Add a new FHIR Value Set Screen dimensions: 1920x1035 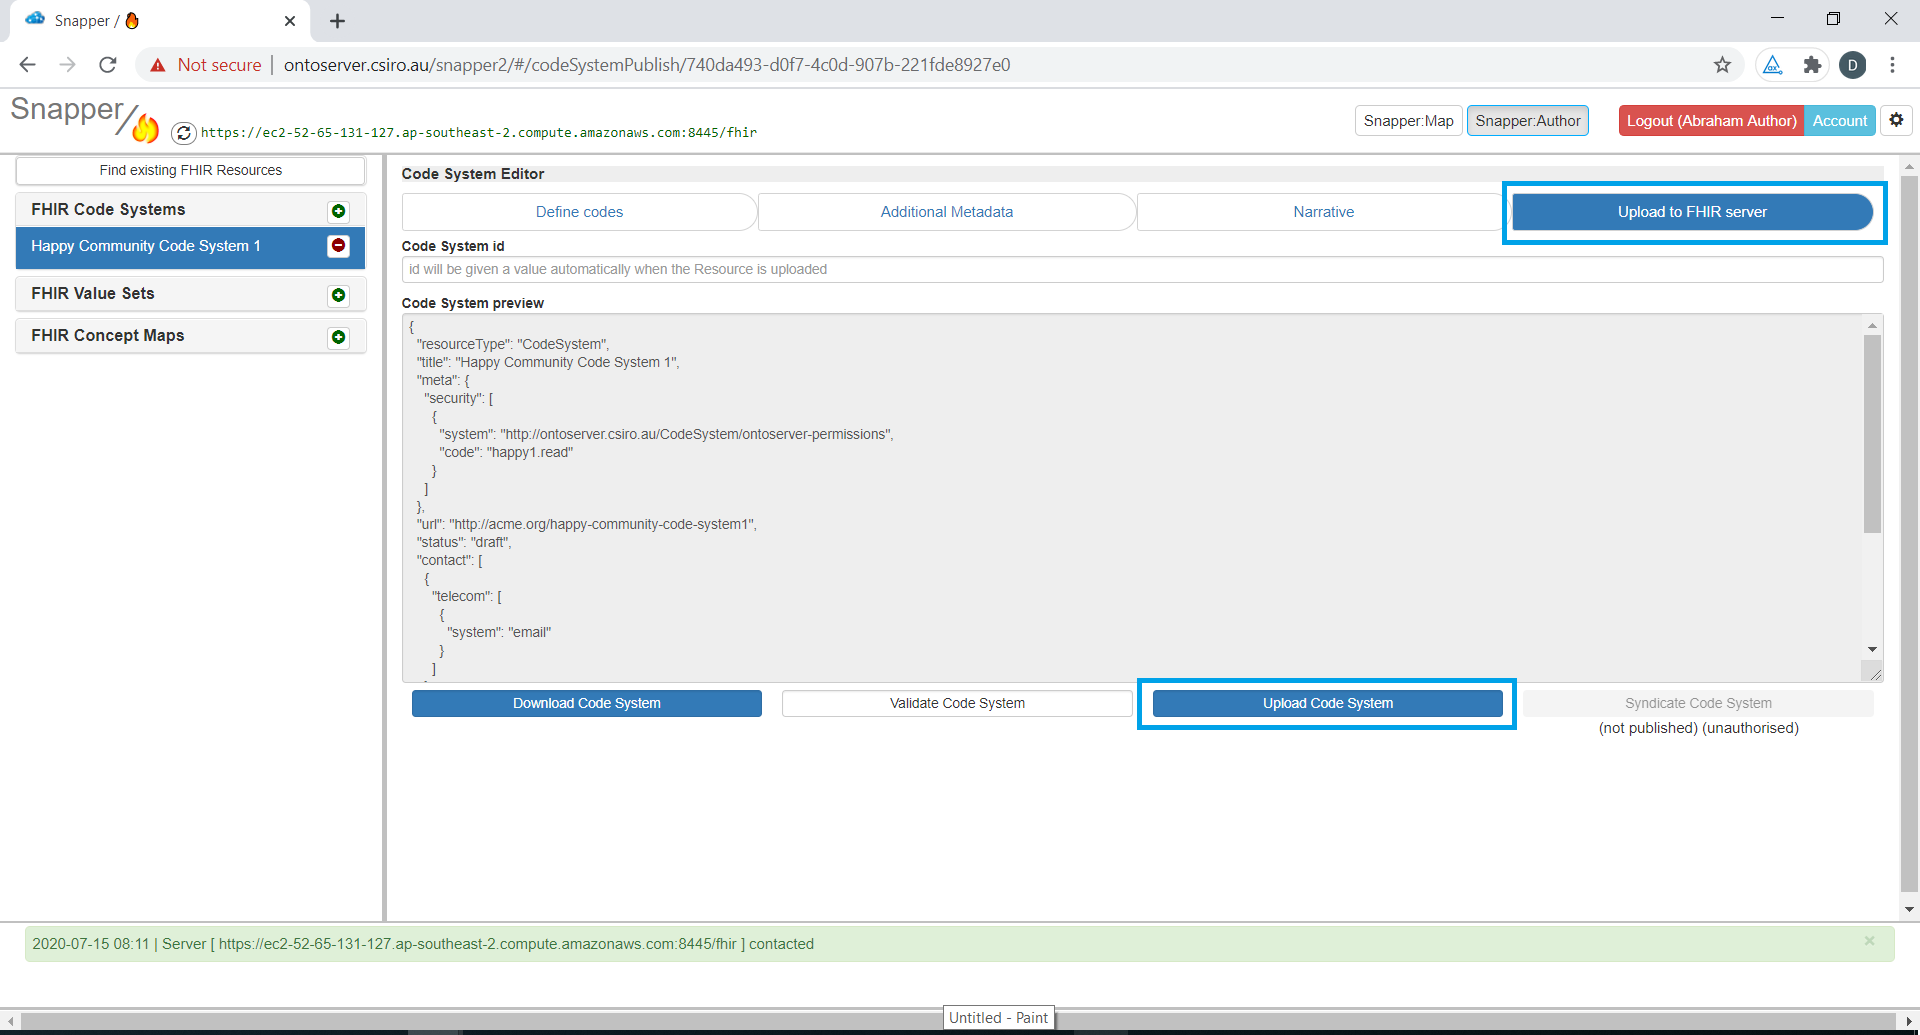(x=338, y=295)
